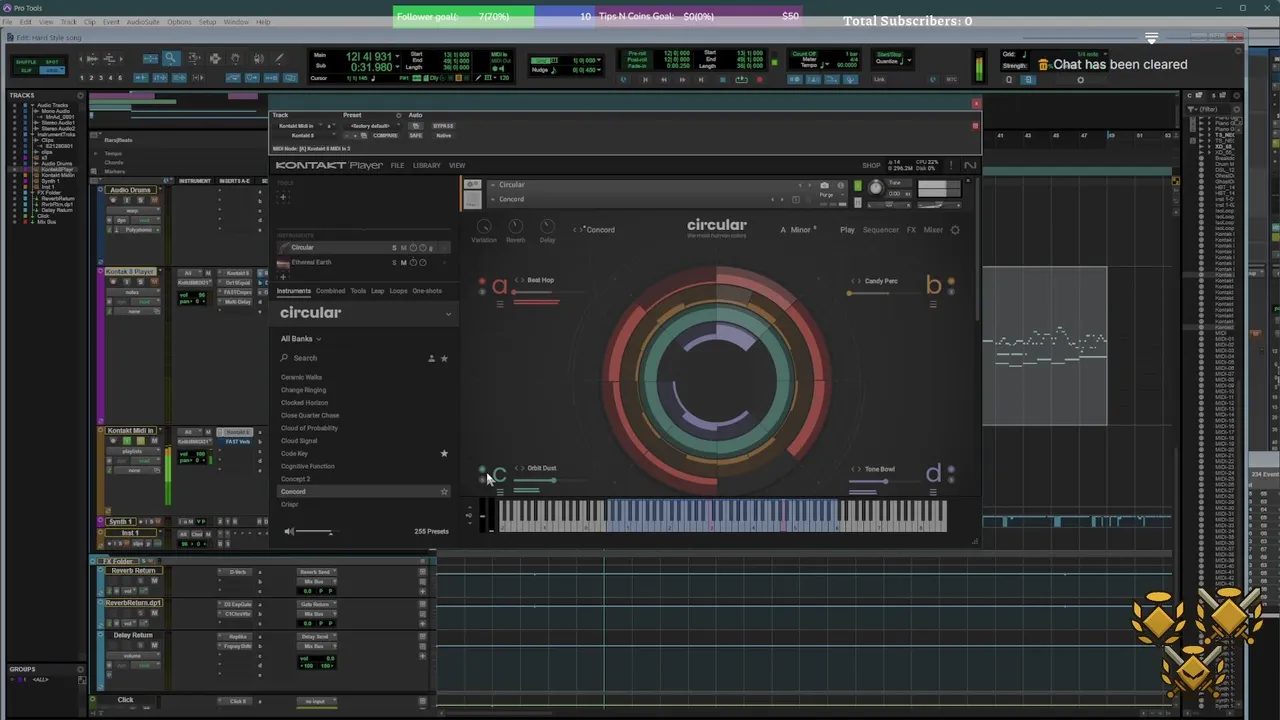Open the instrument info icon next to camera
The image size is (1280, 720).
coord(841,185)
